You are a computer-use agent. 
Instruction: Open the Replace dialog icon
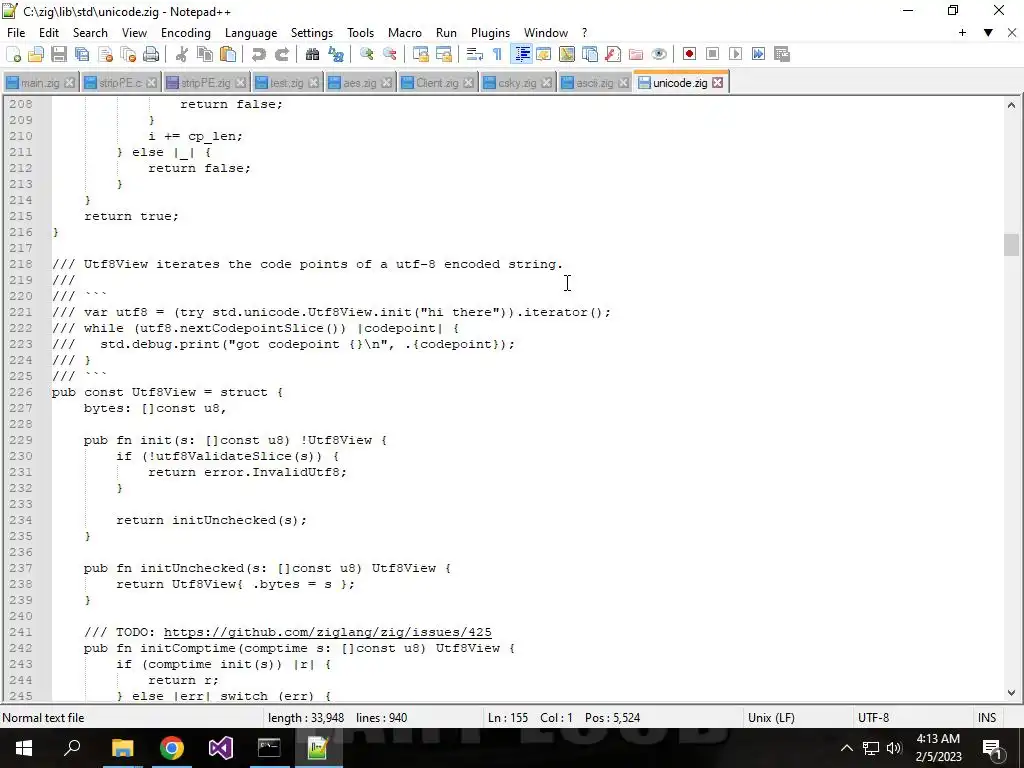(x=336, y=54)
